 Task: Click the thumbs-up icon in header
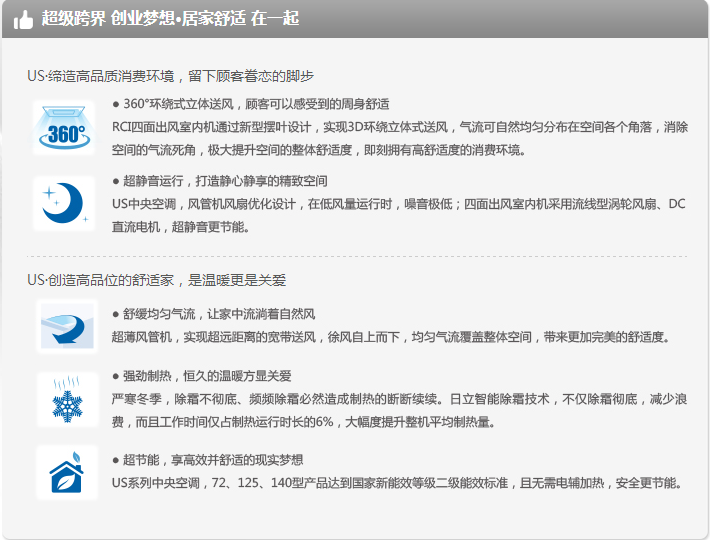[23, 20]
